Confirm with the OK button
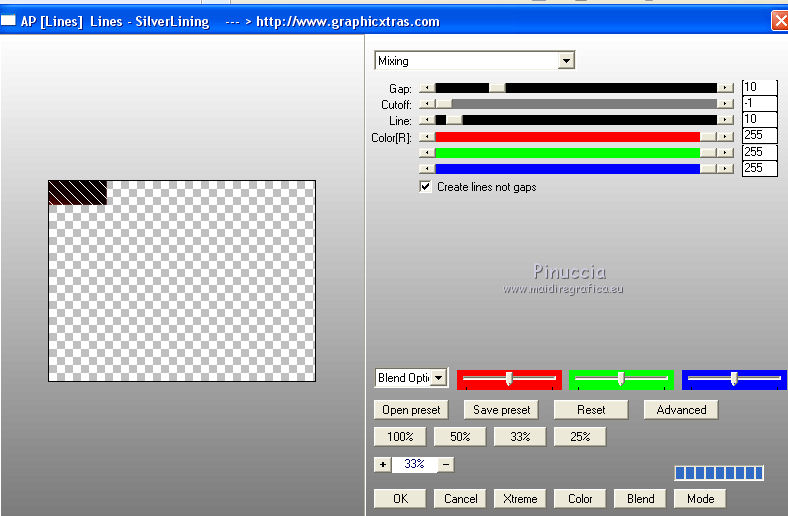This screenshot has height=516, width=788. coord(400,498)
